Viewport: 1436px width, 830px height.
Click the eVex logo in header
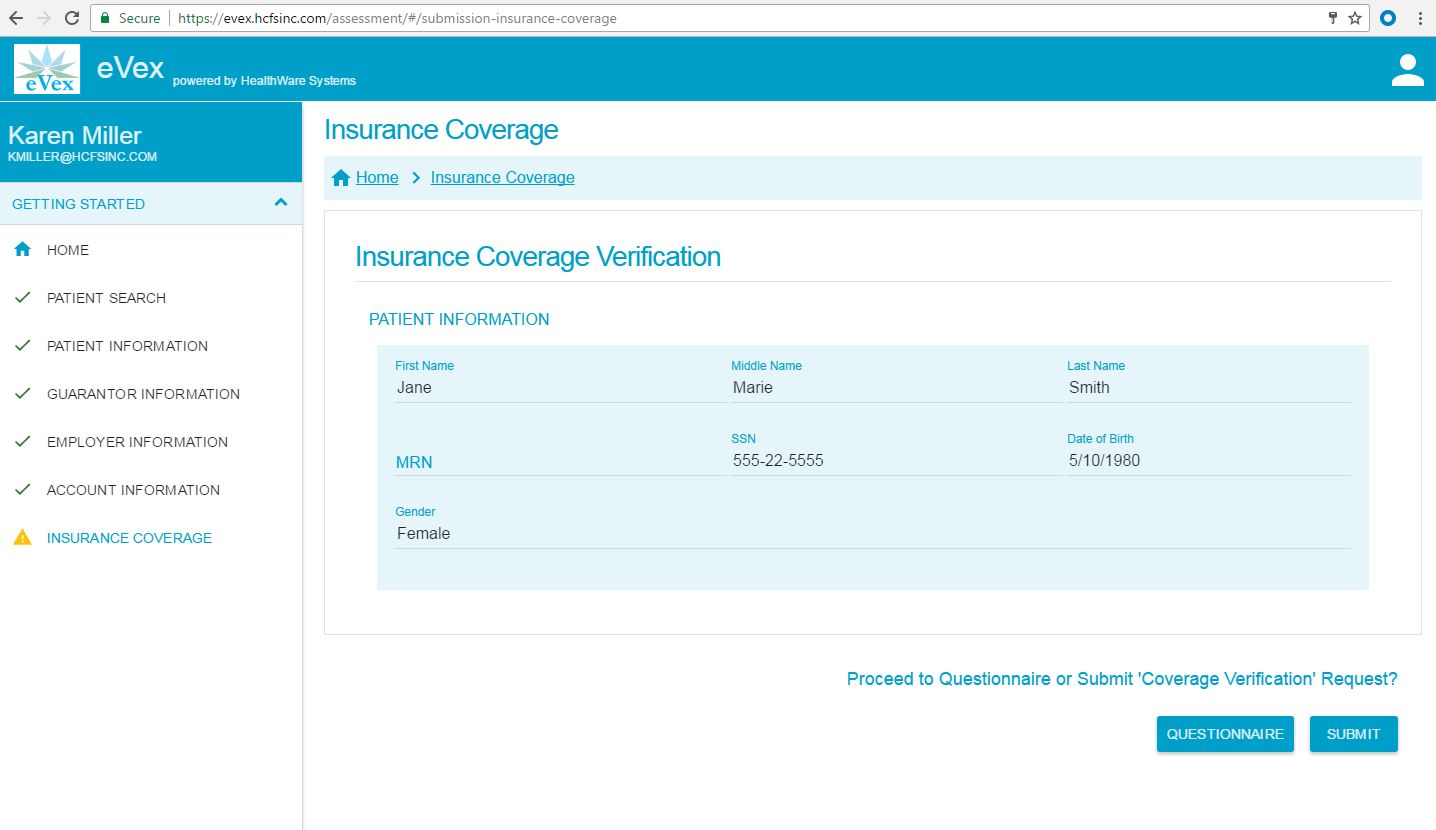[x=47, y=69]
